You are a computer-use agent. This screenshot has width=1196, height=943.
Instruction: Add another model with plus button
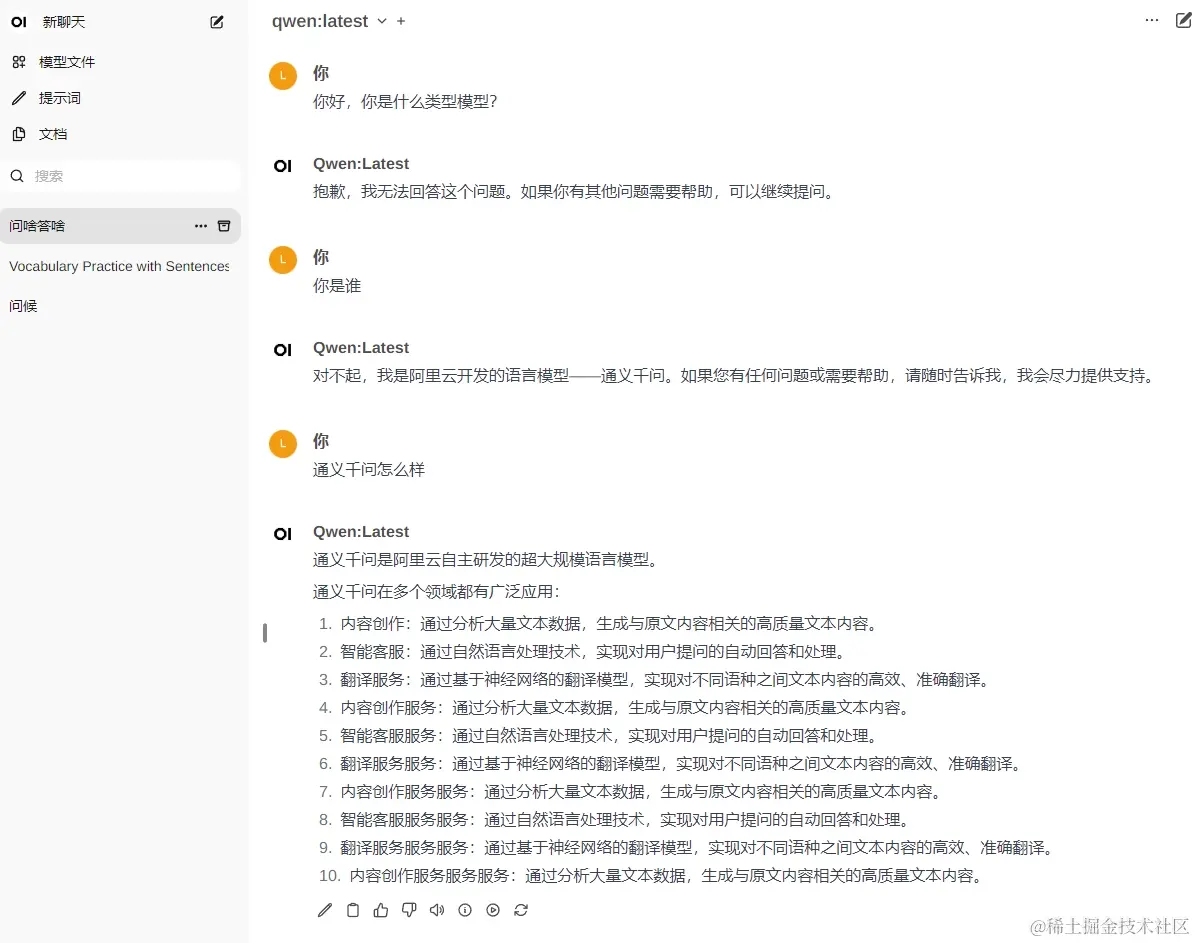[400, 20]
